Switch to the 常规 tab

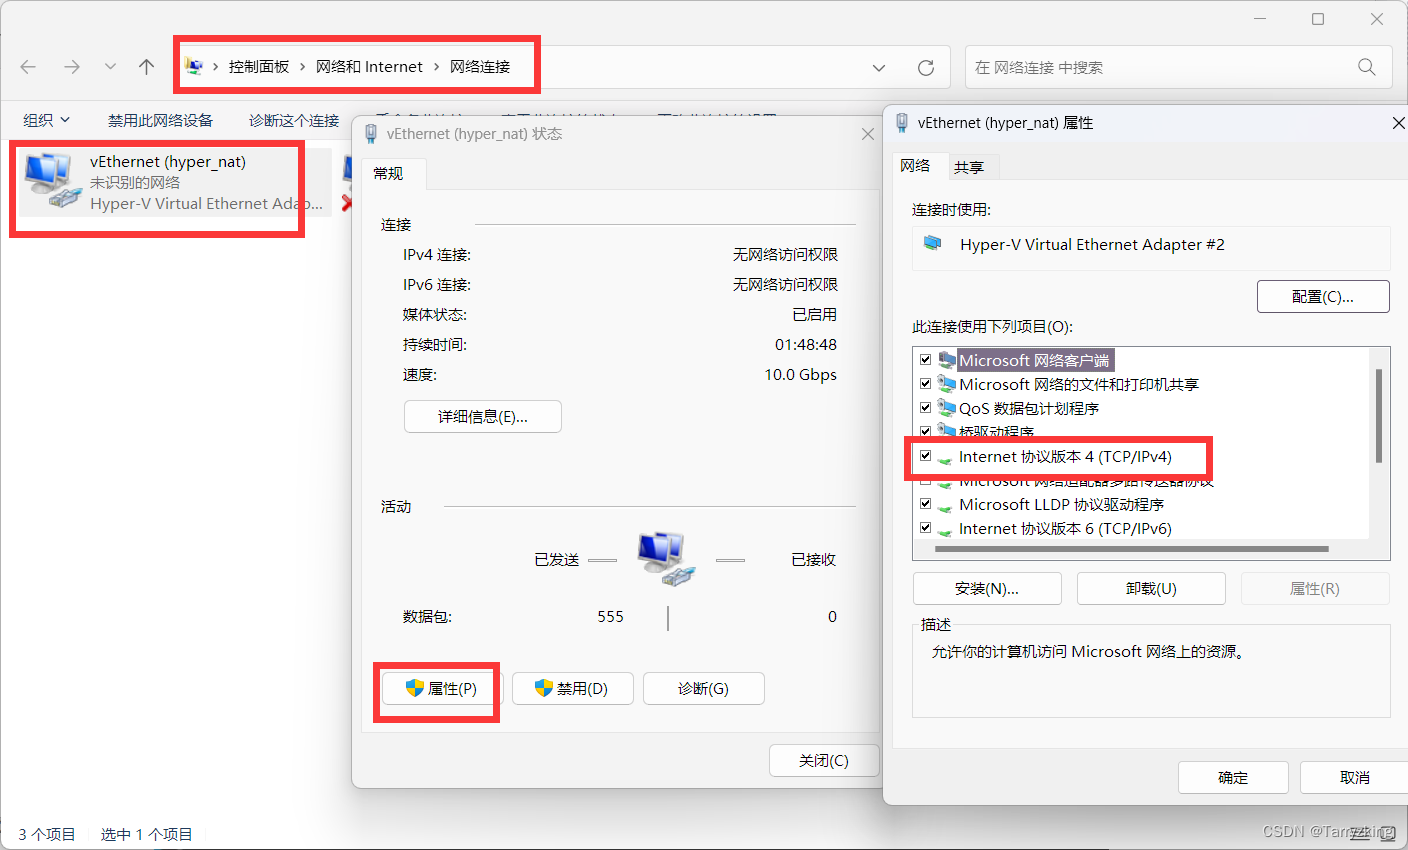coord(388,173)
